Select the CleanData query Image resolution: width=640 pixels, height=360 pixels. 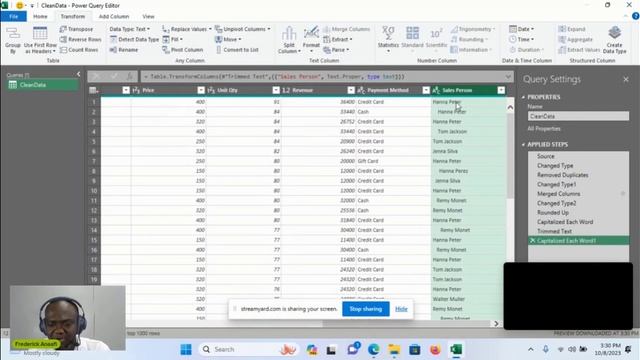point(42,85)
